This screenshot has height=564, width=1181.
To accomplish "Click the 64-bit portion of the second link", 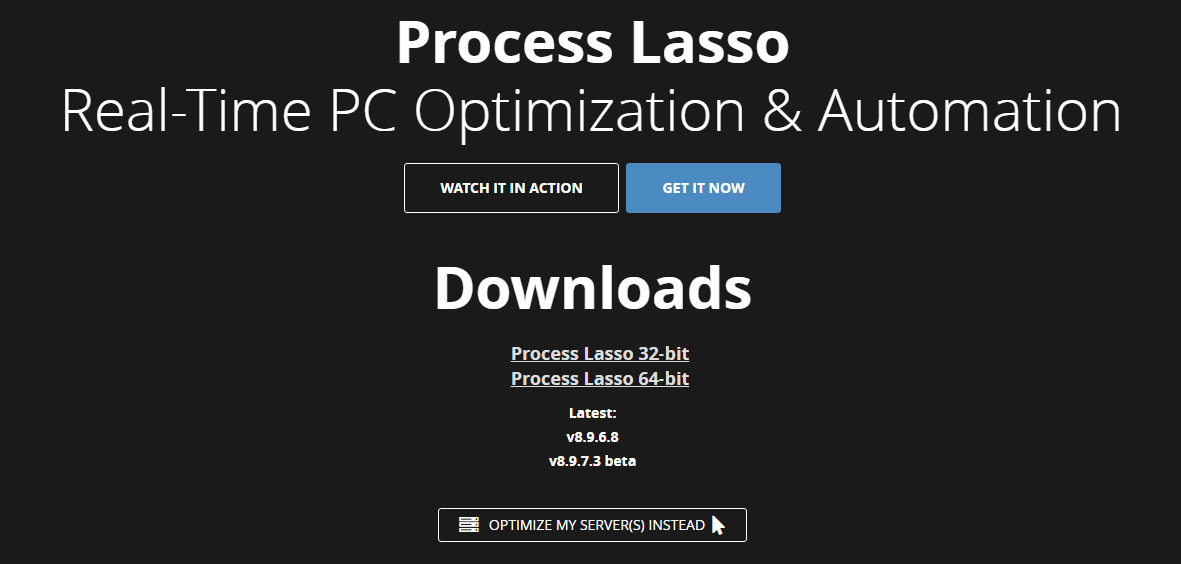I will click(x=661, y=378).
